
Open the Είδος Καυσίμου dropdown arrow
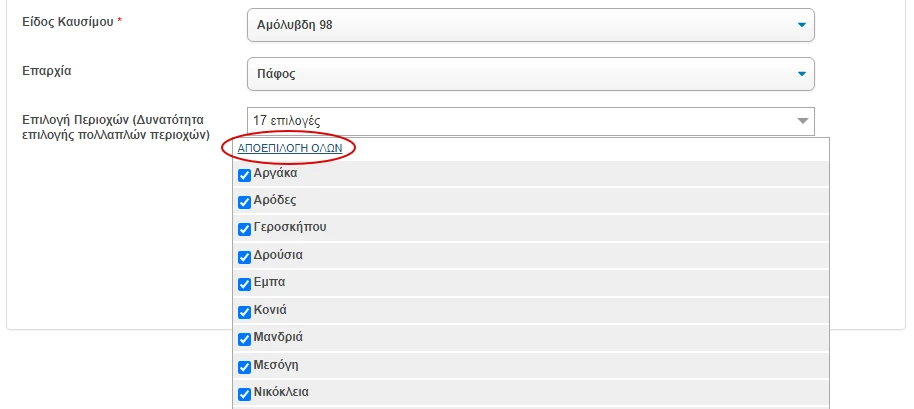801,25
